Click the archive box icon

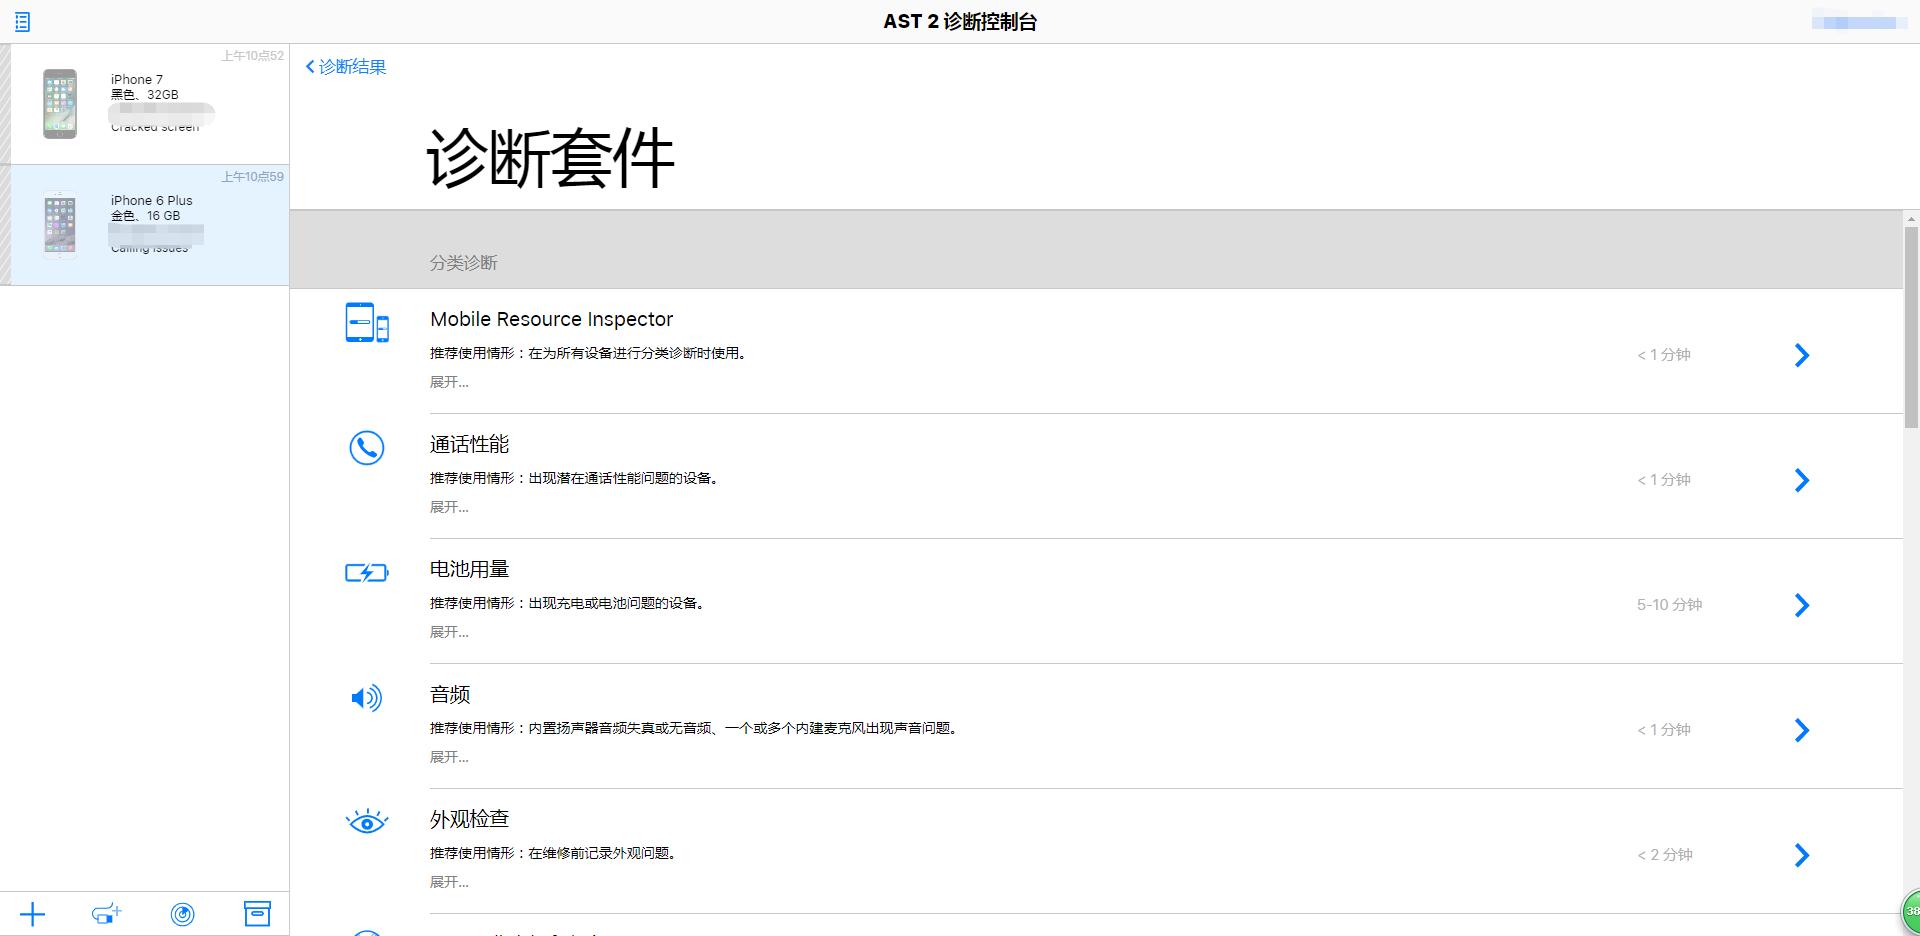coord(258,913)
